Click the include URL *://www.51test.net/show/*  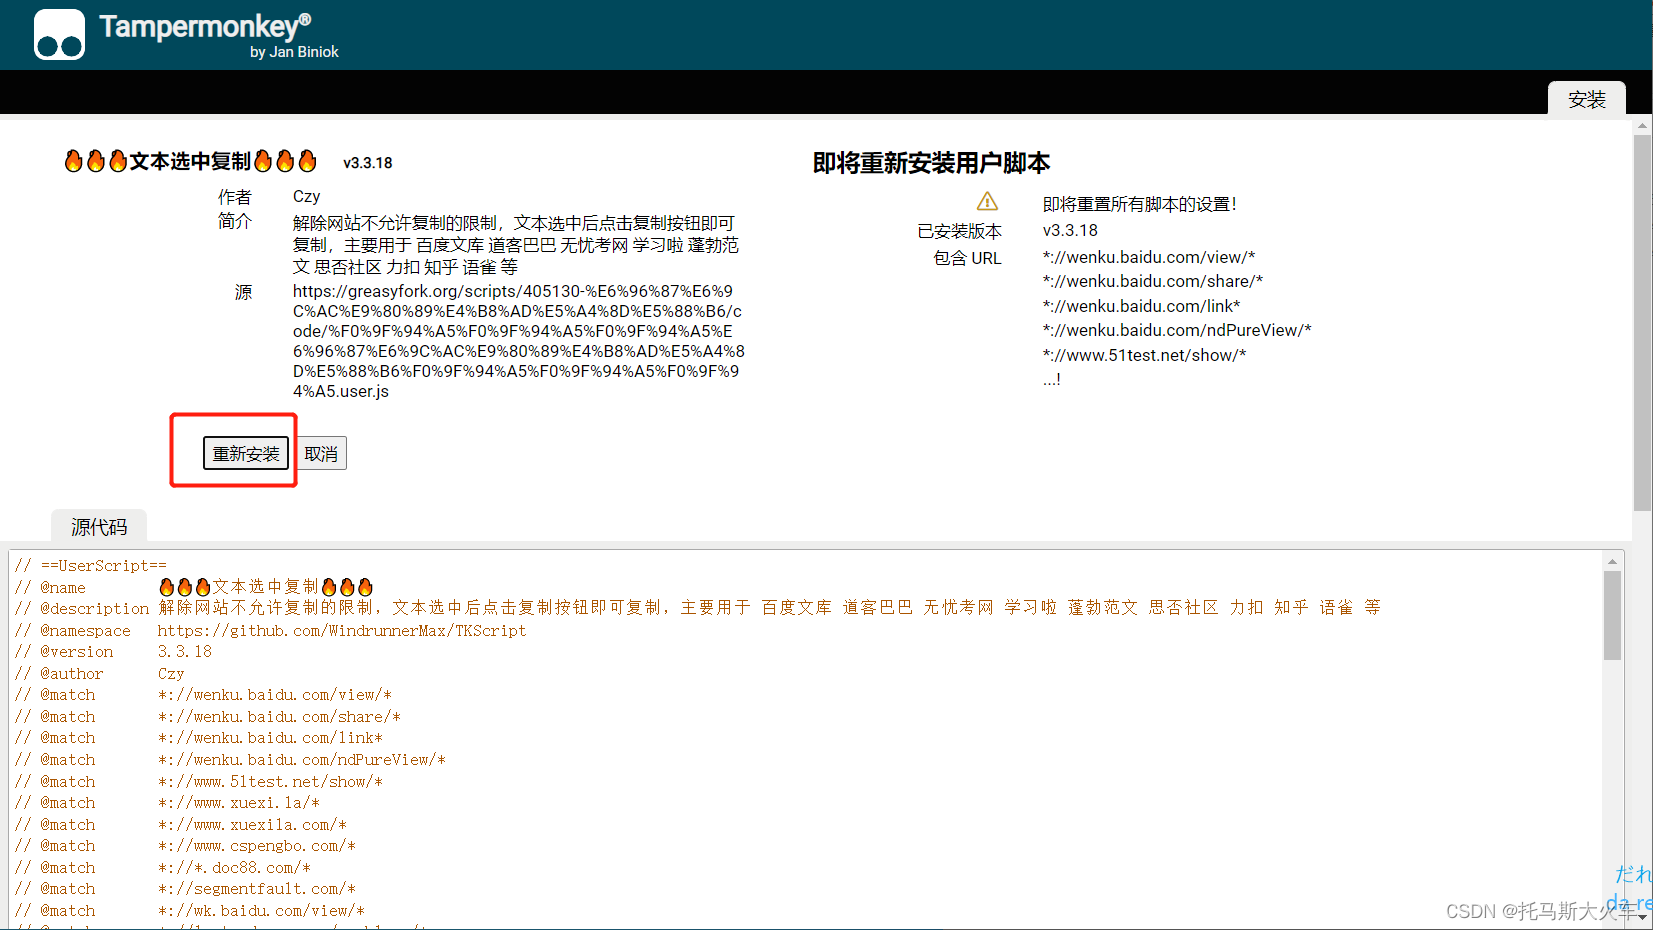1145,355
